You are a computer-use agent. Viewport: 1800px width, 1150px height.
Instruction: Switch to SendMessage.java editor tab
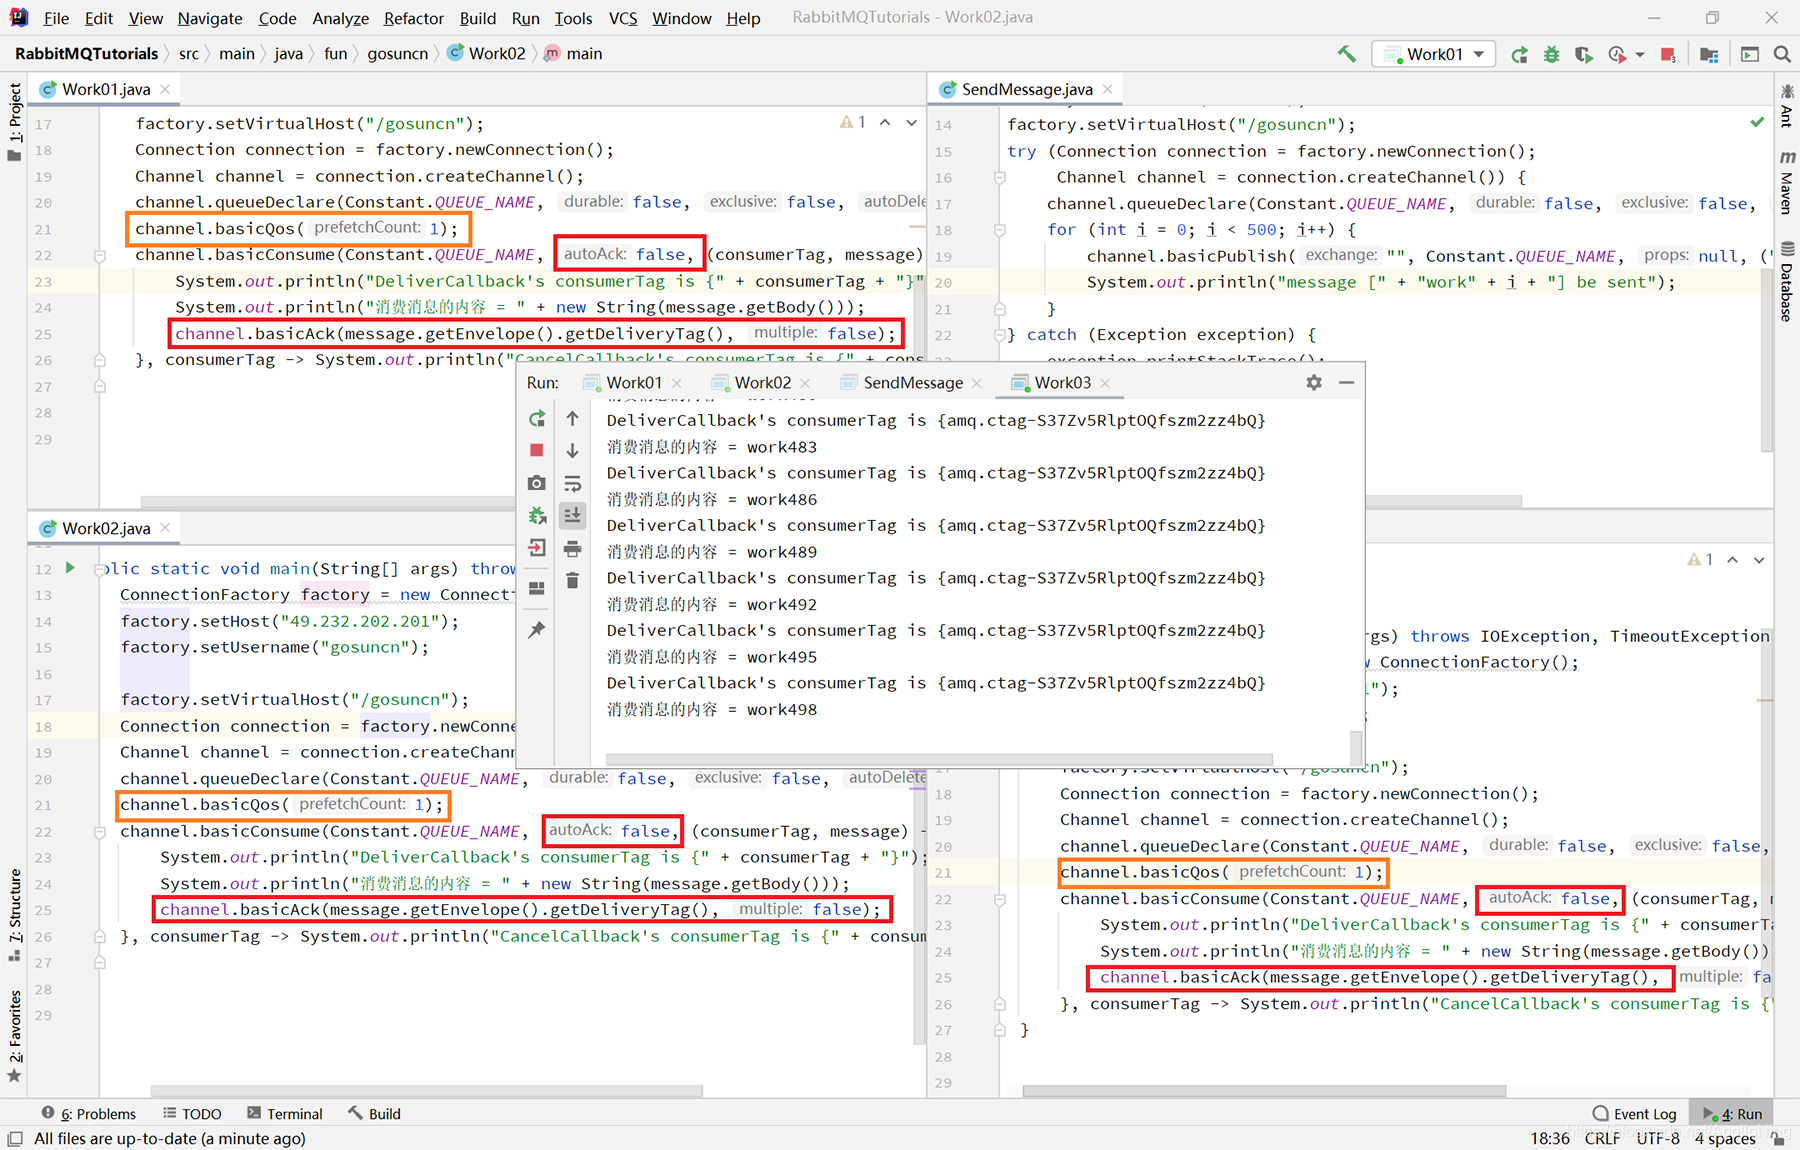click(x=1026, y=89)
